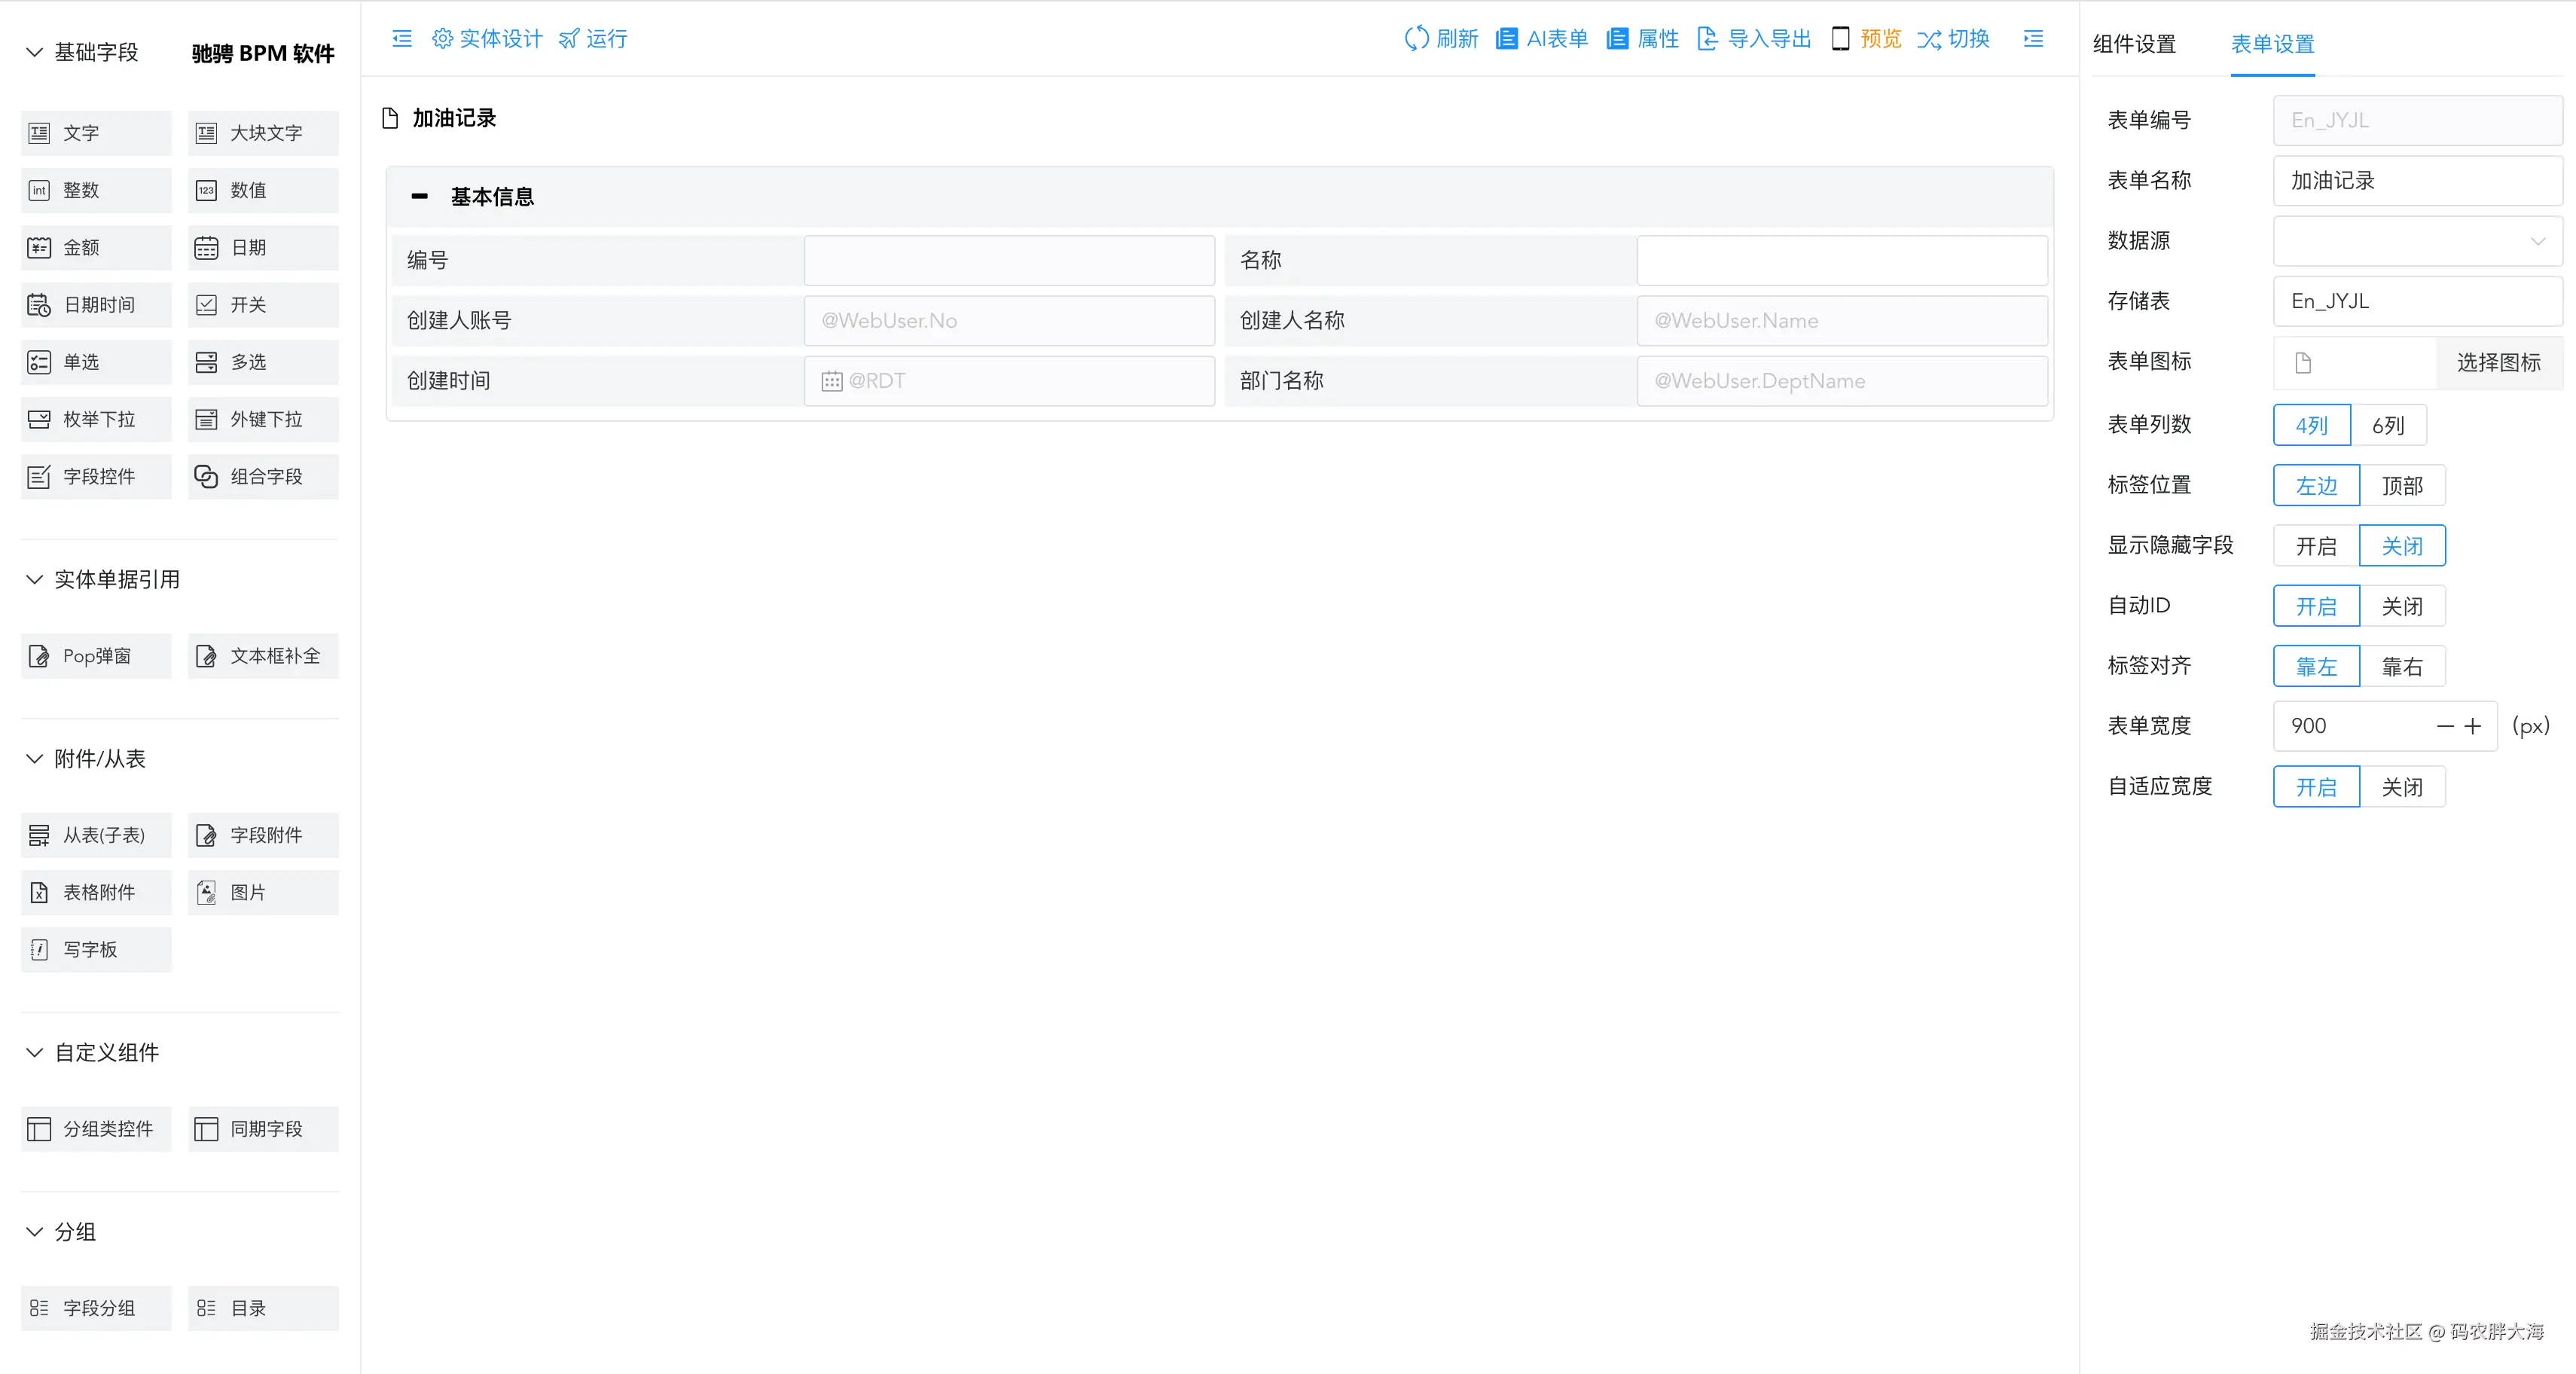
Task: Set form columns to 6列
Action: point(2388,425)
